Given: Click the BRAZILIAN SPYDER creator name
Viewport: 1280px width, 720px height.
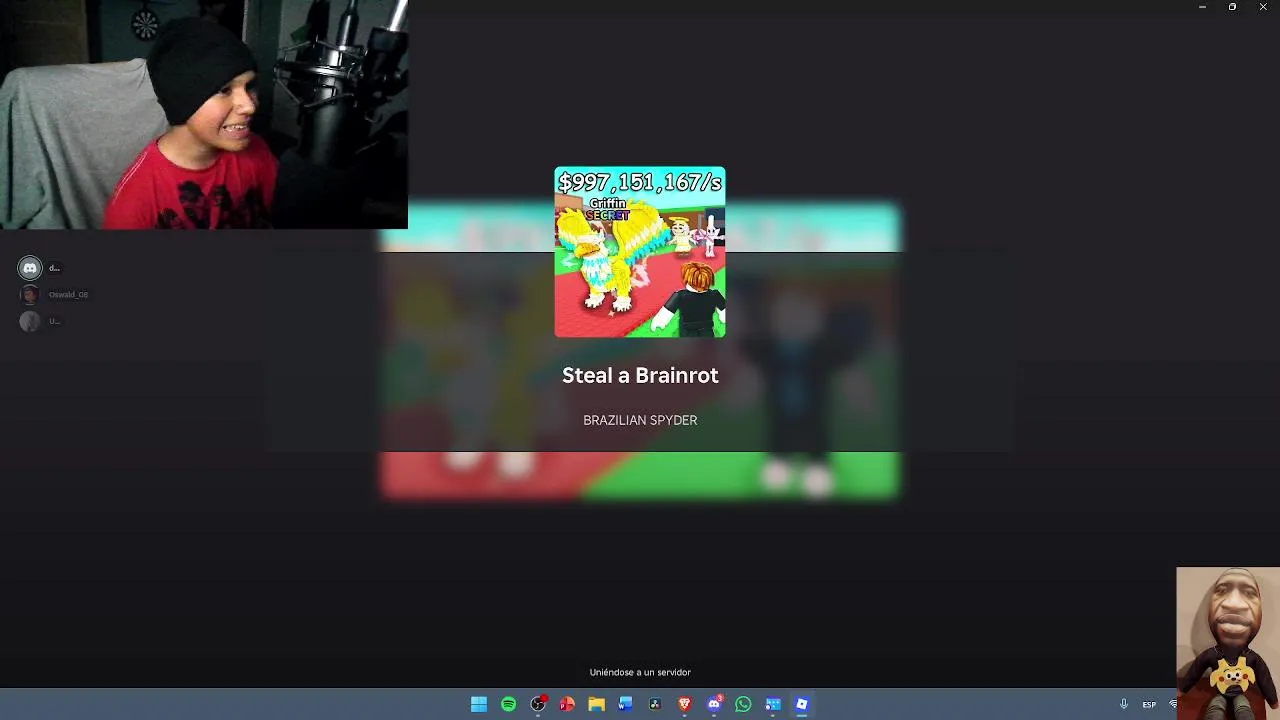Looking at the screenshot, I should [640, 420].
